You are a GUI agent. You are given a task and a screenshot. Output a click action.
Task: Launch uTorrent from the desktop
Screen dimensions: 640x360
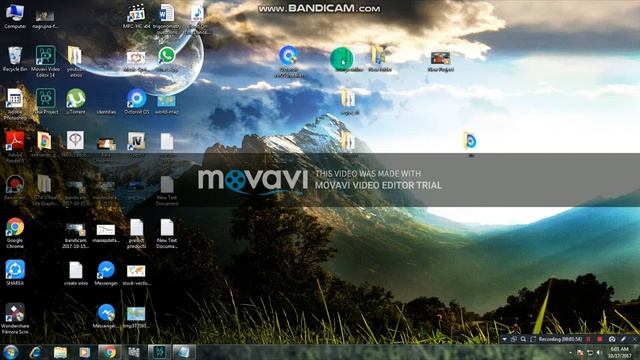(x=76, y=101)
